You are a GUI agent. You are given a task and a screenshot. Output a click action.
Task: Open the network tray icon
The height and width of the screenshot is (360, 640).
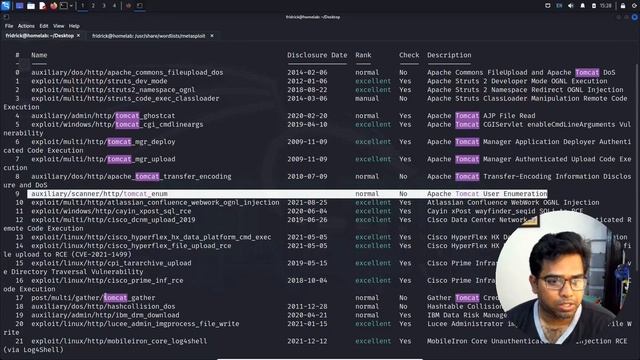(548, 6)
